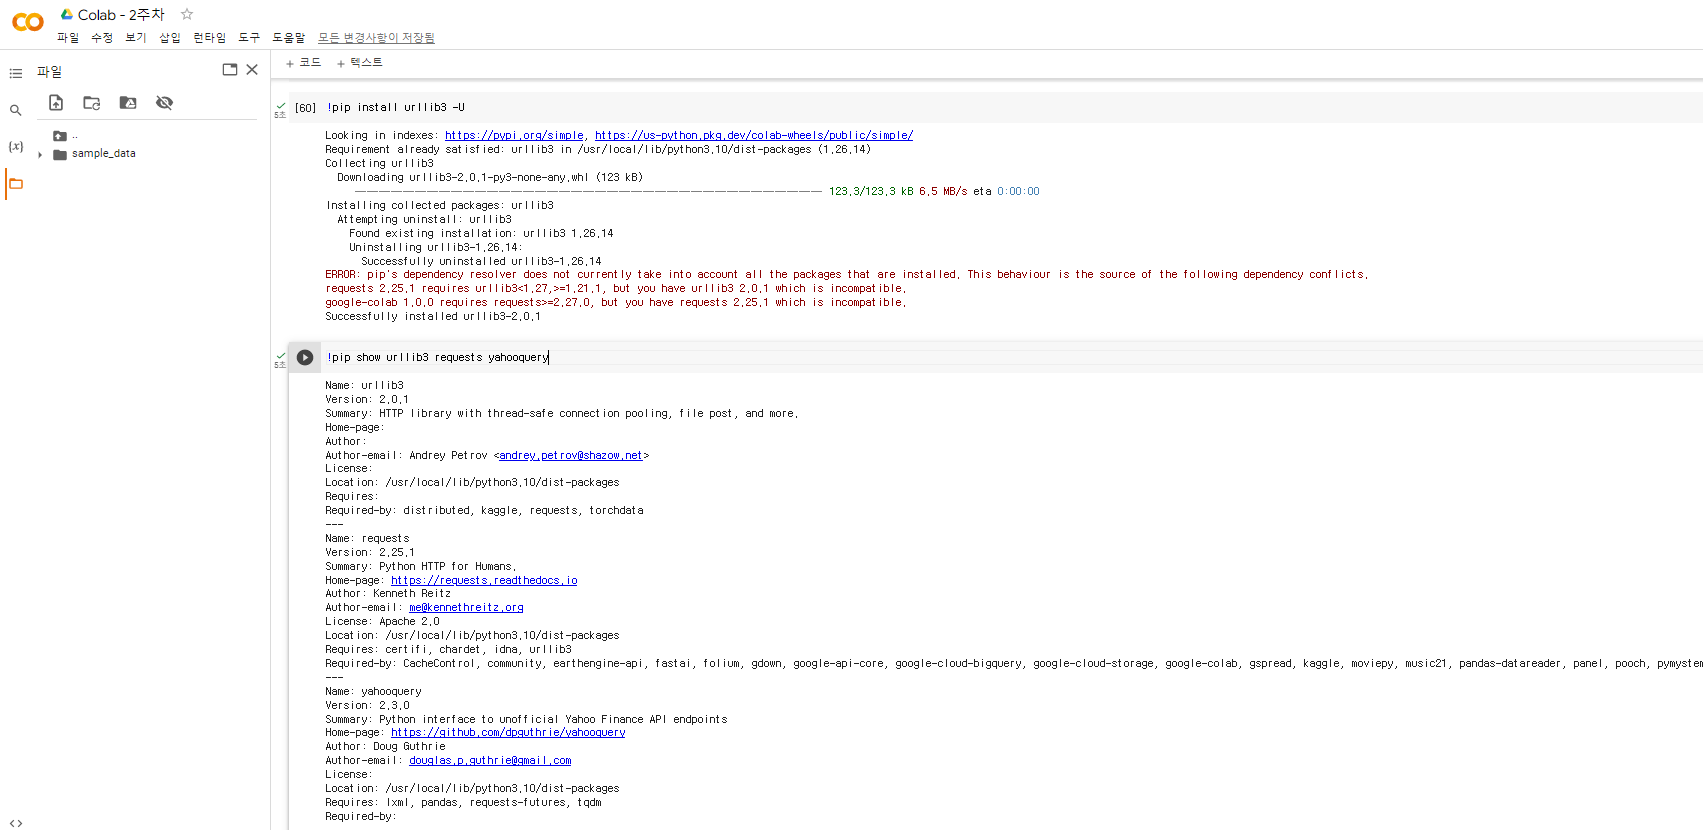Click the douglas.p.guthrie@gmail.com email link
Viewport: 1703px width, 830px height.
490,761
